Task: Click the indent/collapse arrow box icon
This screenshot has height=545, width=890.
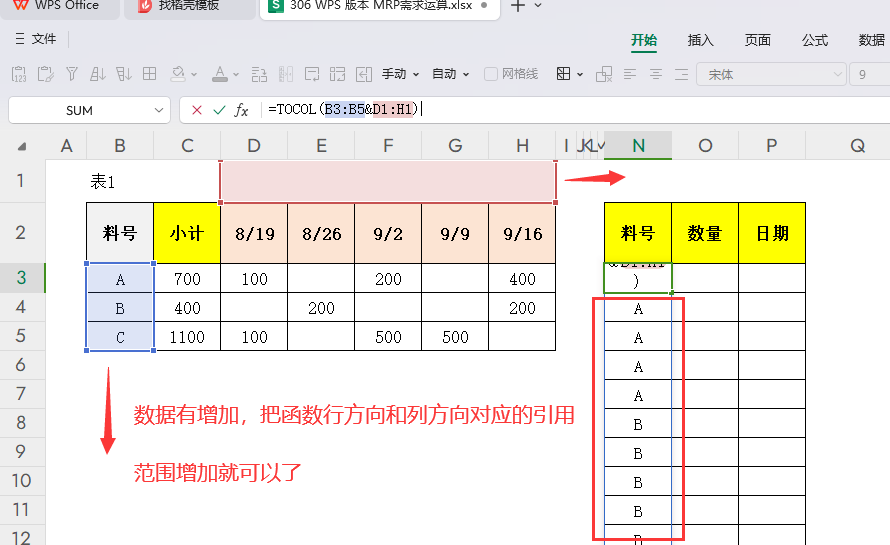Action: click(x=364, y=74)
